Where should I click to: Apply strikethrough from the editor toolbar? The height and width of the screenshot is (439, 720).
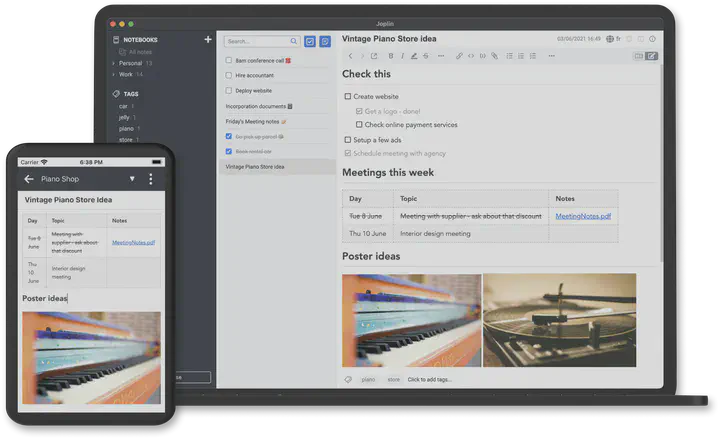click(426, 56)
